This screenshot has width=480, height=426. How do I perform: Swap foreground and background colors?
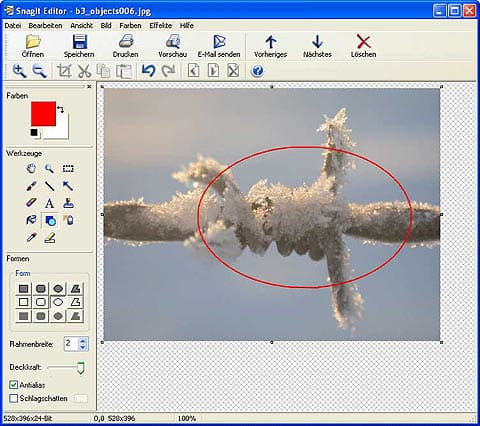tap(61, 109)
